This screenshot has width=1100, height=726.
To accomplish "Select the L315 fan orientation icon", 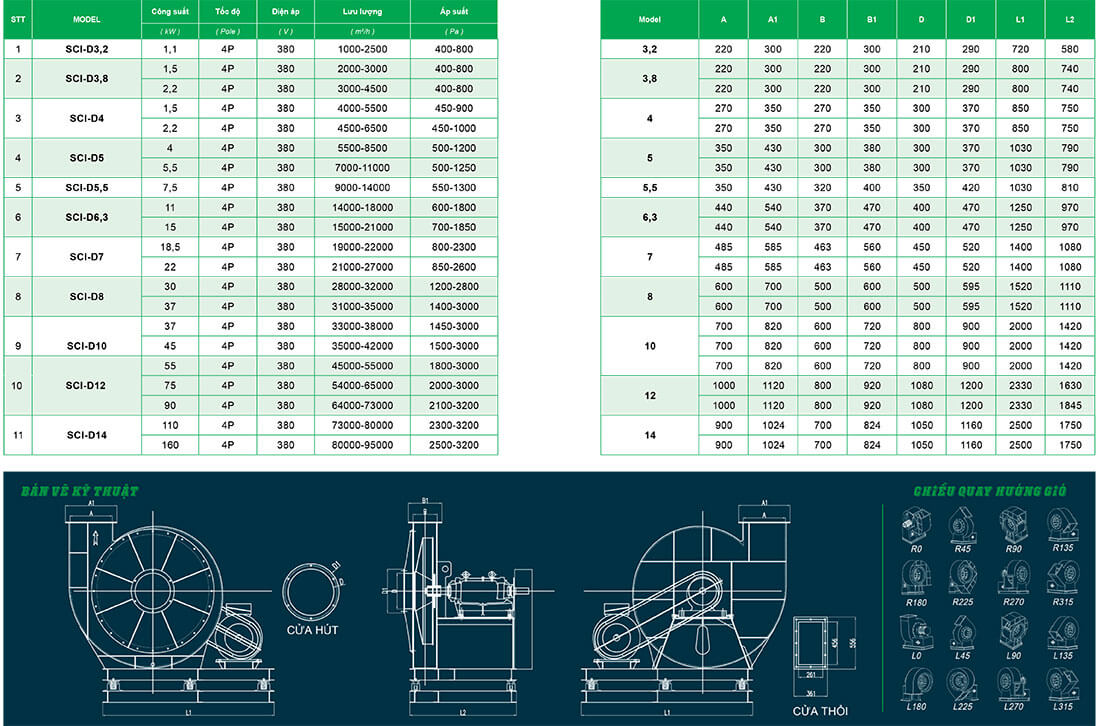I will point(1064,684).
